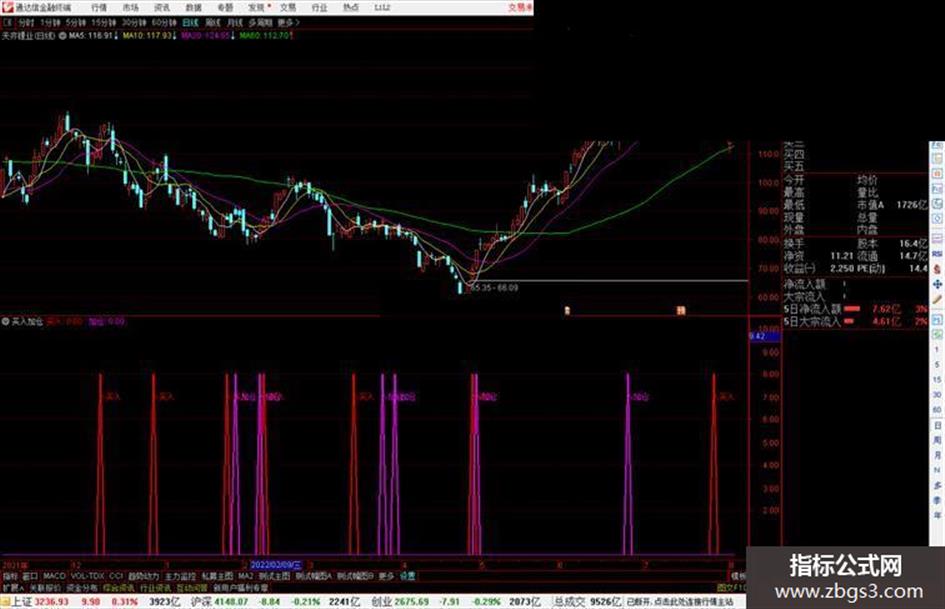
Task: Select the 主力监控 indicator tab
Action: 180,576
